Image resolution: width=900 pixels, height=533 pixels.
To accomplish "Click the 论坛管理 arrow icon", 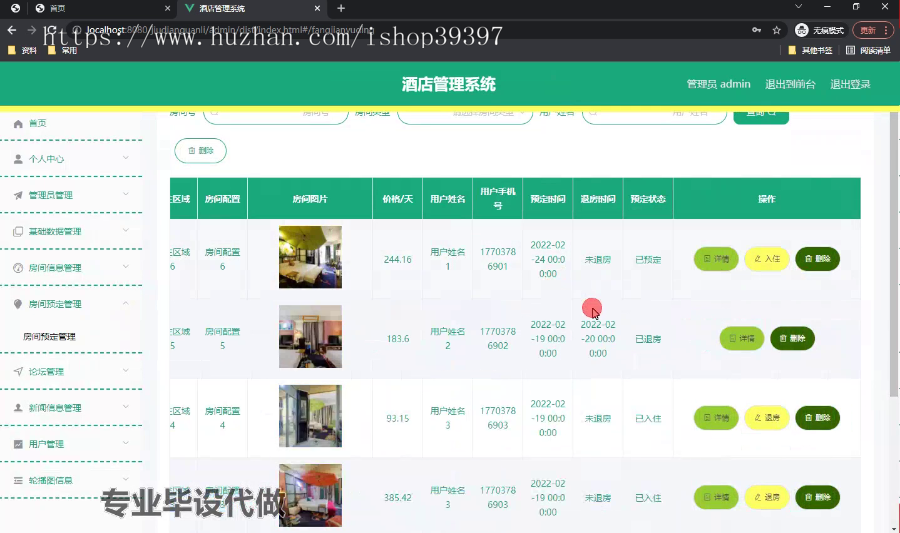I will (x=18, y=372).
